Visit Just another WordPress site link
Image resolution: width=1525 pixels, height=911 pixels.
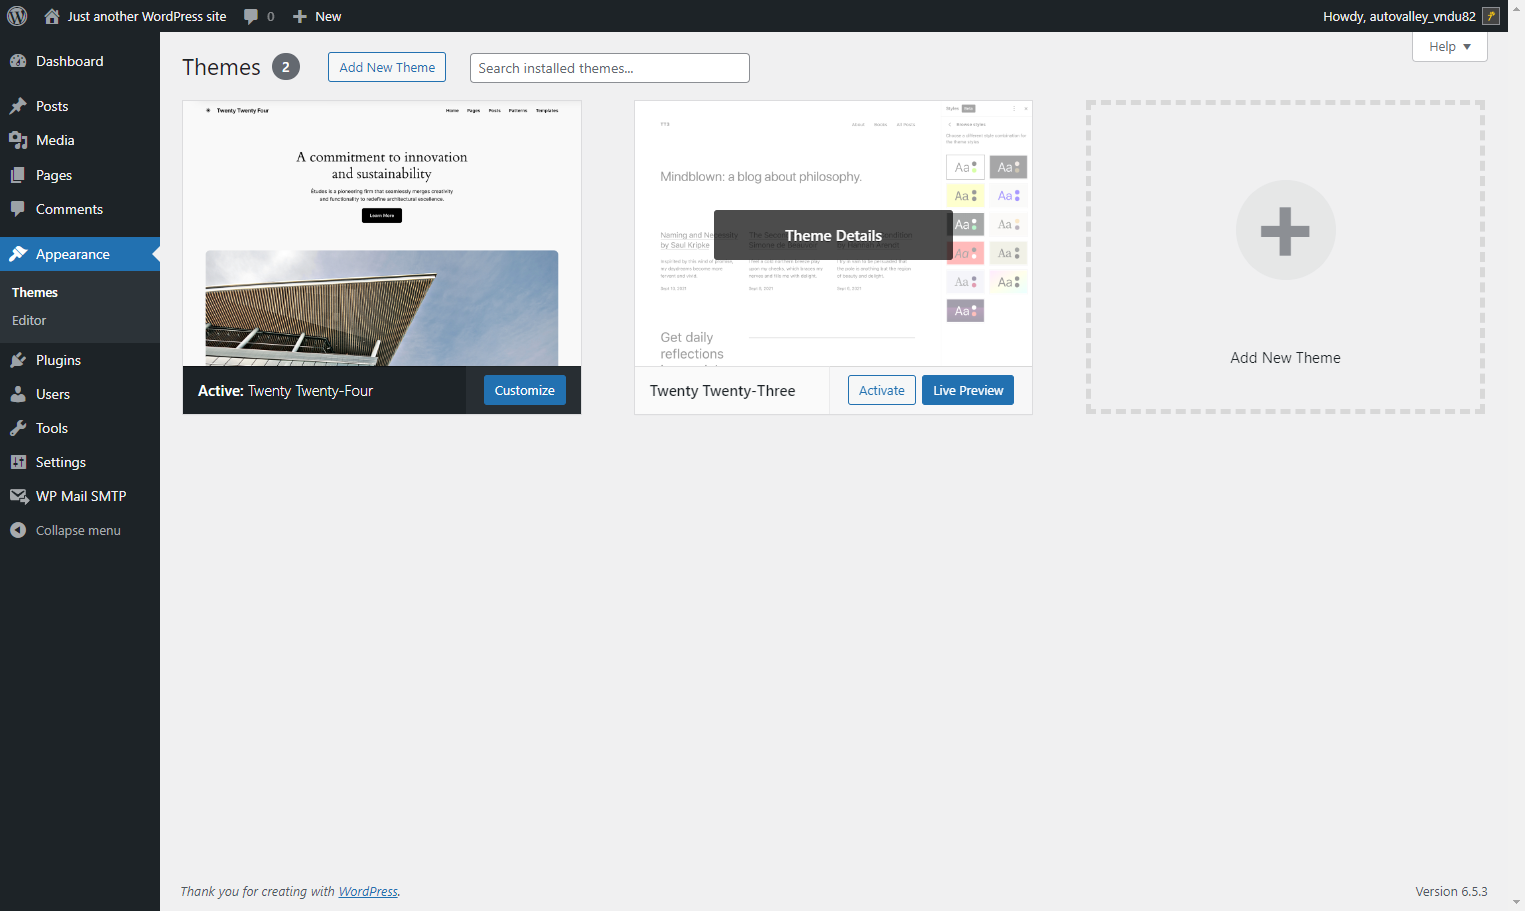coord(136,16)
